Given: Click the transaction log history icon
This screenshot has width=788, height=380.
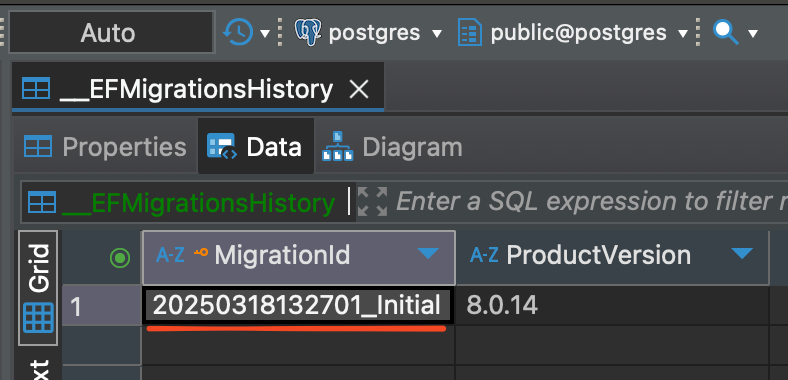Looking at the screenshot, I should click(238, 32).
